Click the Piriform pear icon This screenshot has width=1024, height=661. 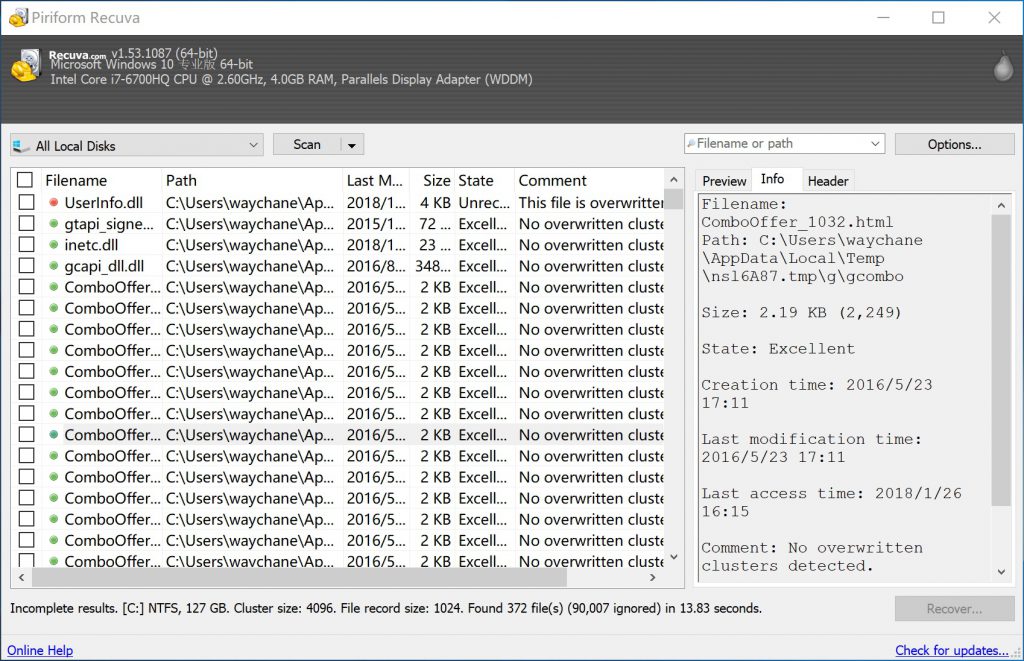point(1003,66)
